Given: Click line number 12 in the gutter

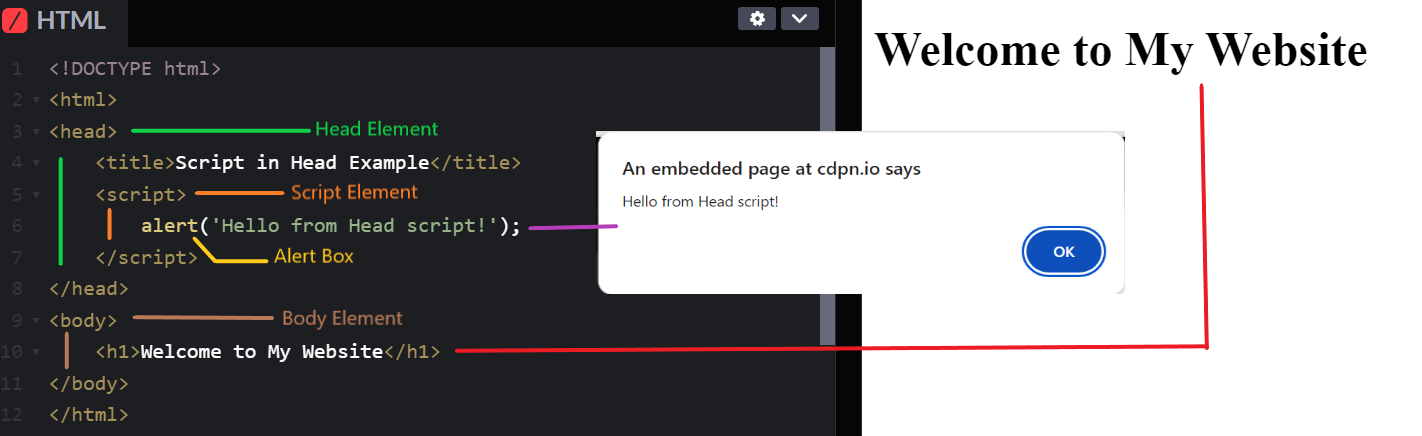Looking at the screenshot, I should point(12,414).
